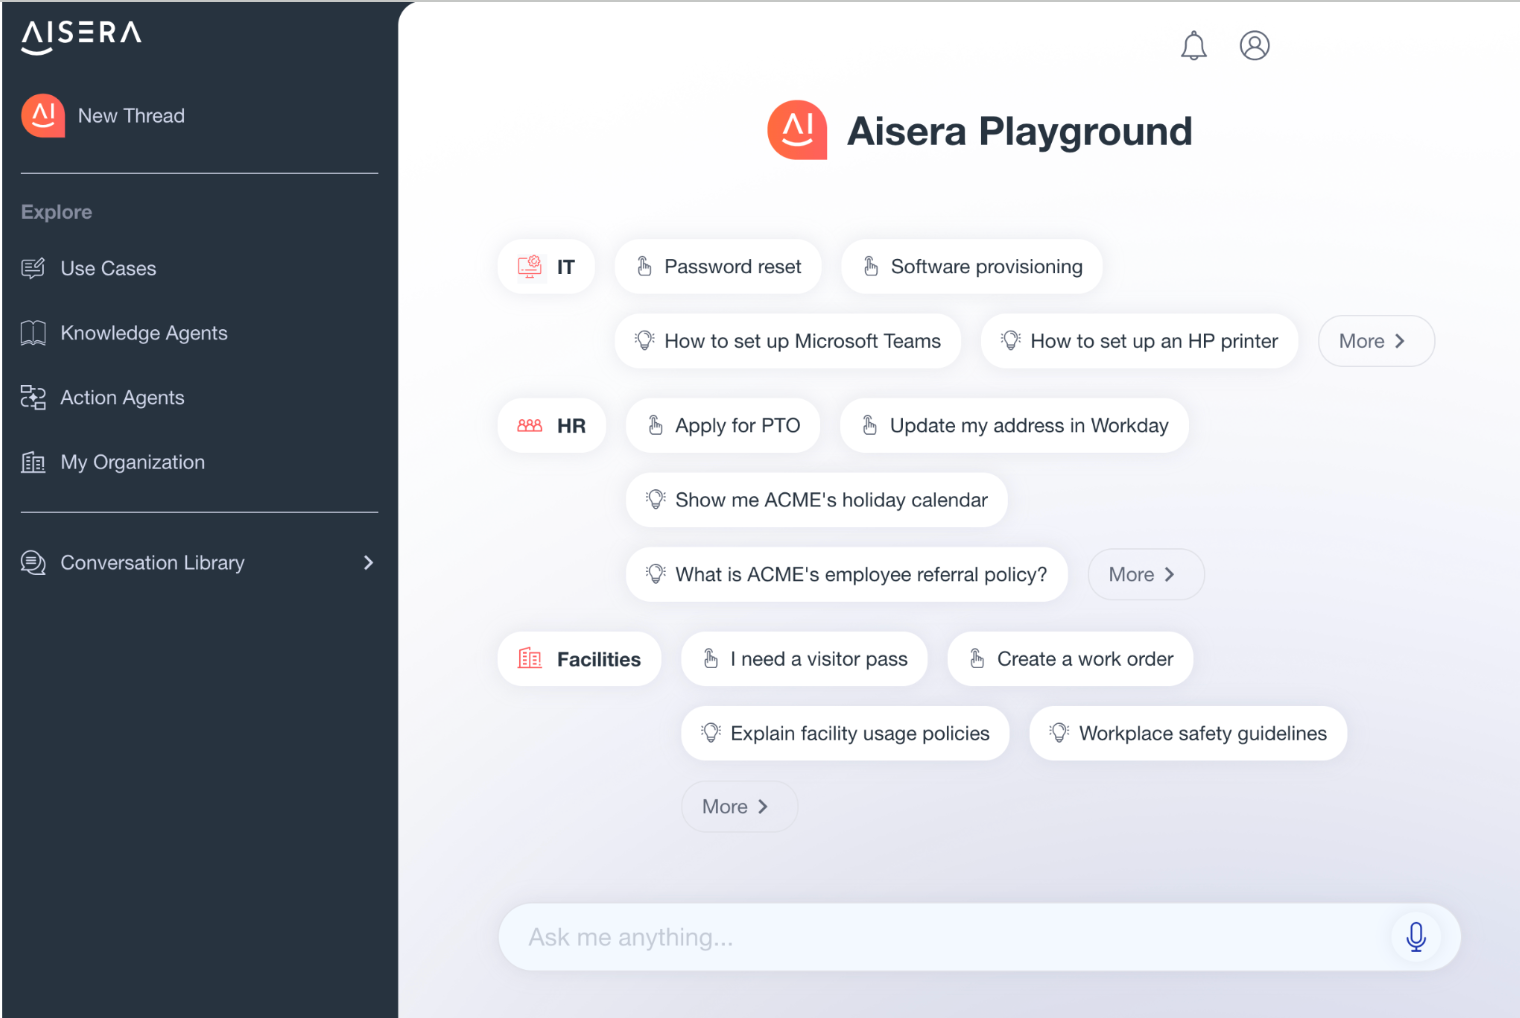Click the hand icon on visitor pass chip
This screenshot has height=1018, width=1520.
pos(711,659)
